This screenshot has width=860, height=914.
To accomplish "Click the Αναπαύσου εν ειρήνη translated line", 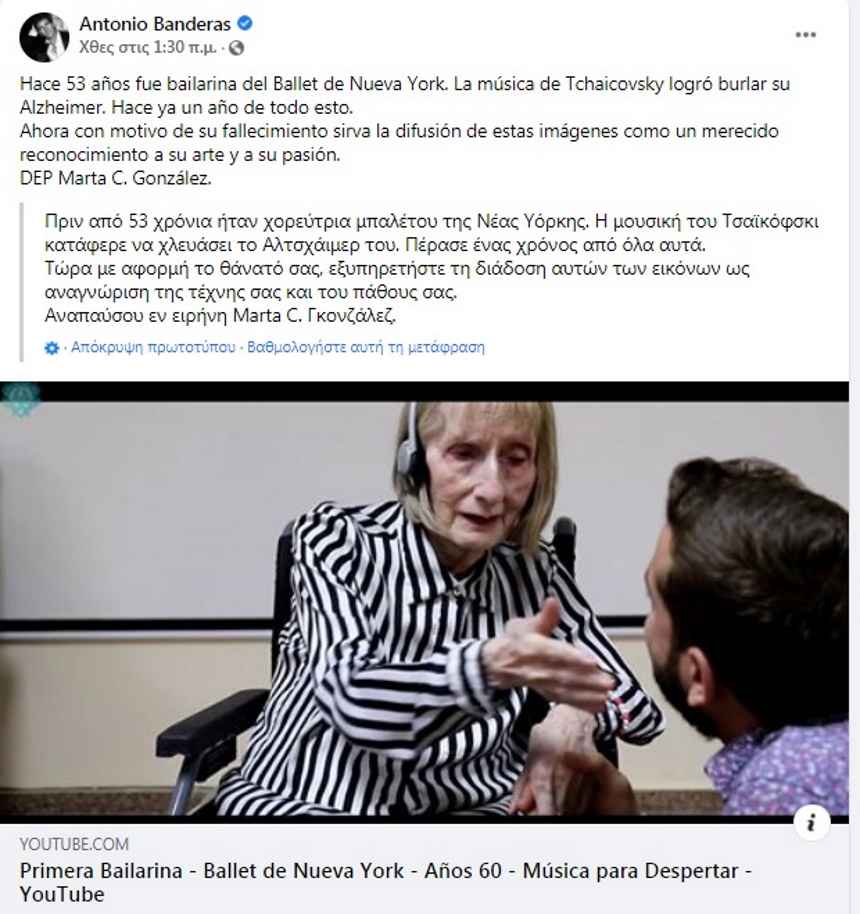I will tap(220, 316).
